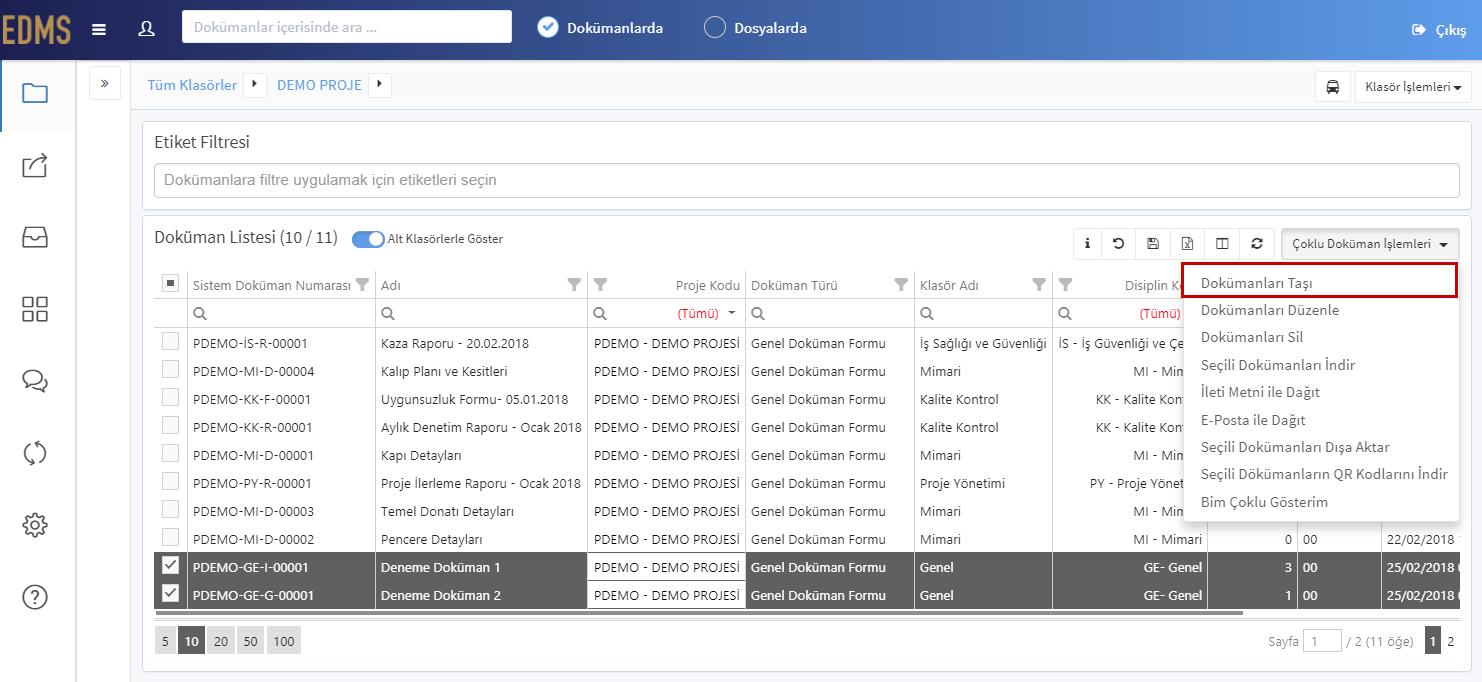Select the Dosyalarda radio option
The height and width of the screenshot is (682, 1482).
click(715, 28)
